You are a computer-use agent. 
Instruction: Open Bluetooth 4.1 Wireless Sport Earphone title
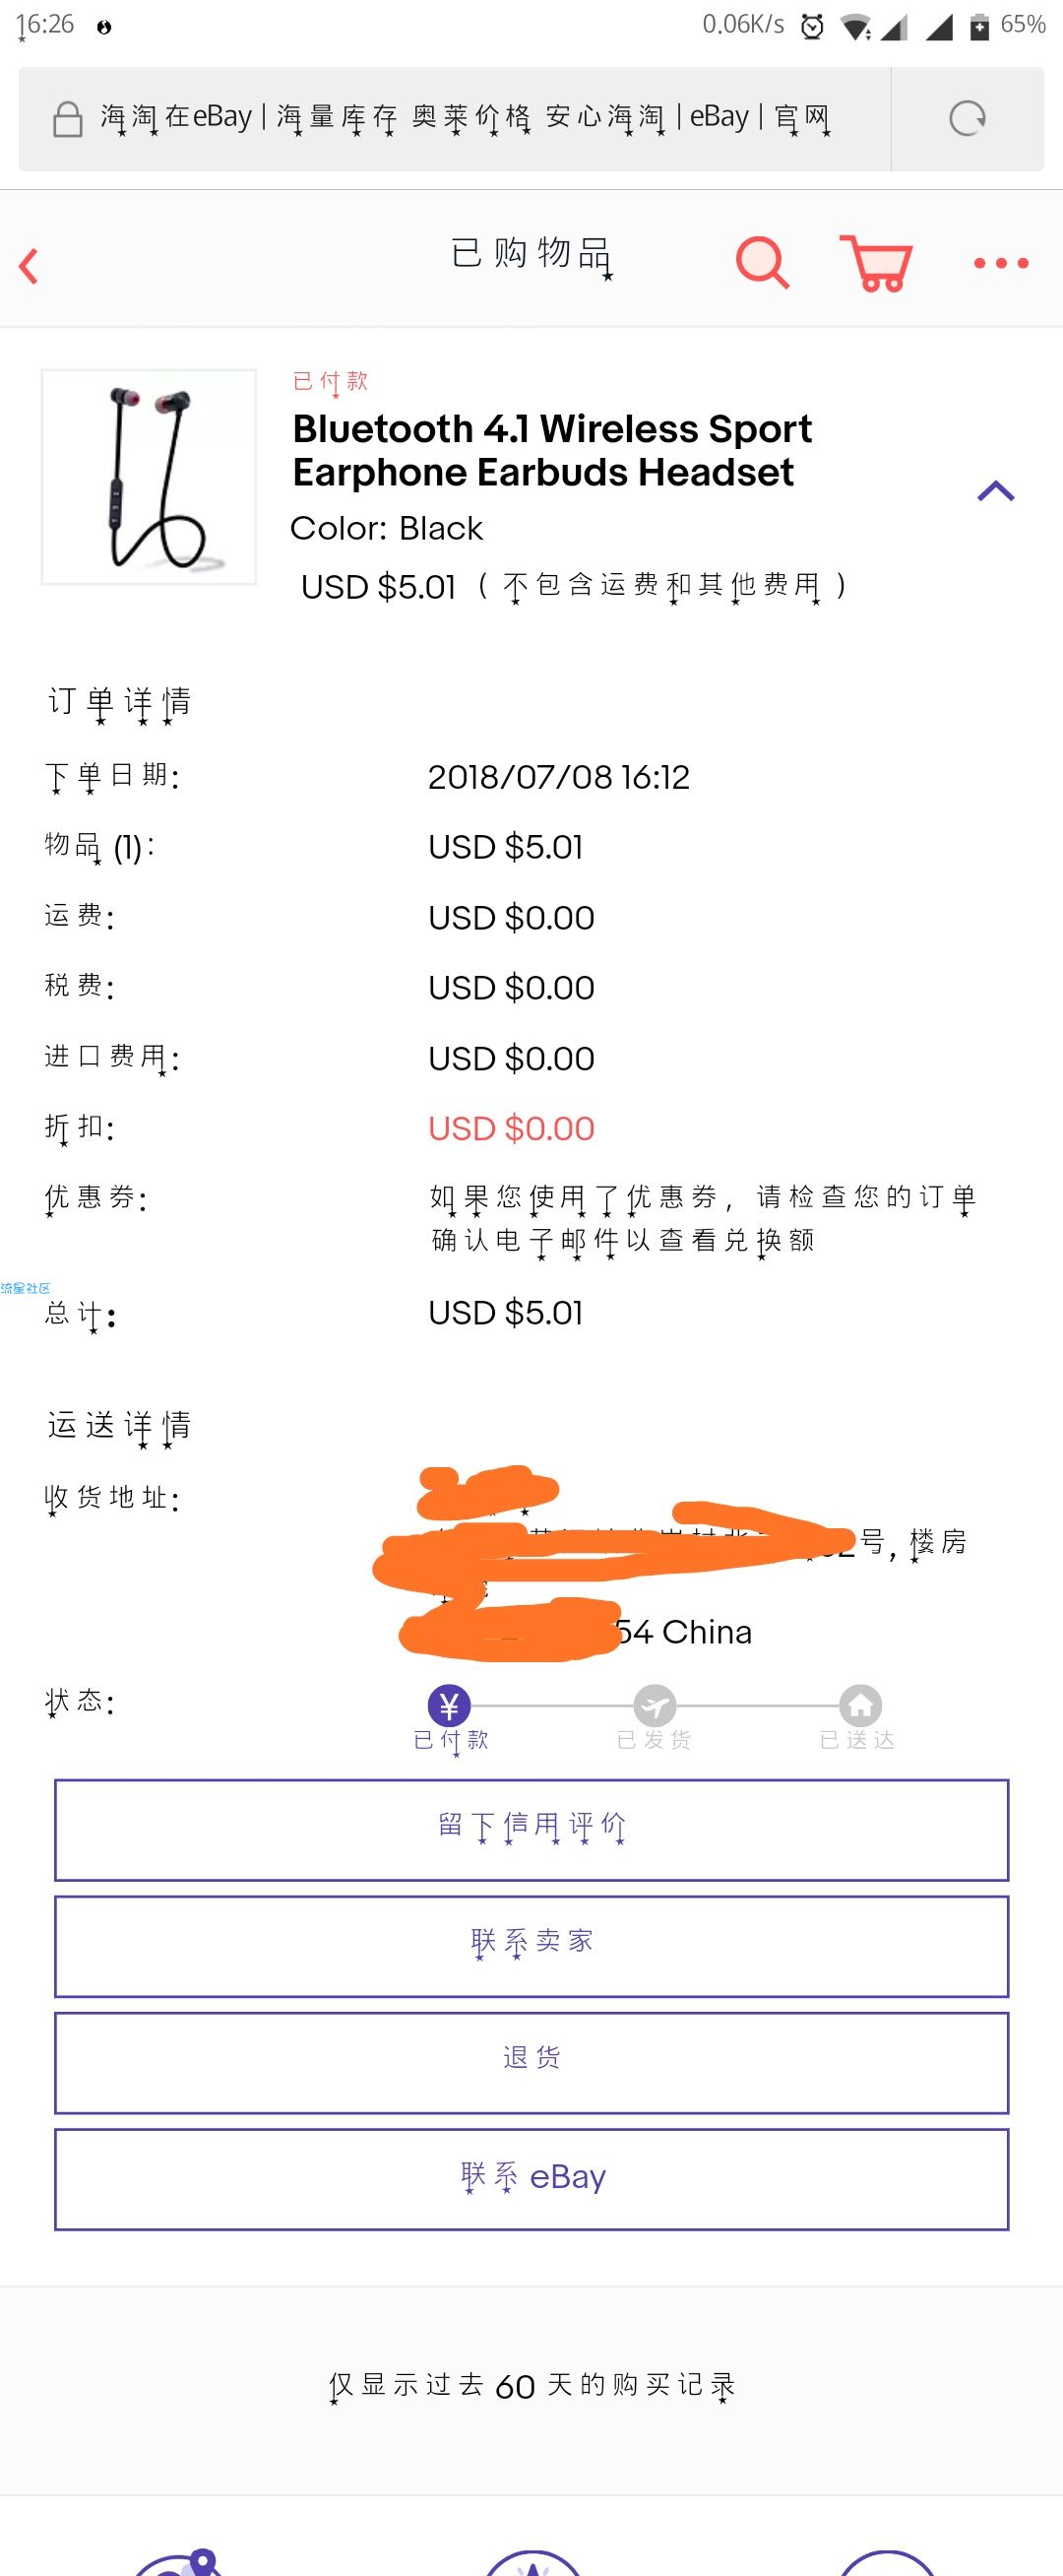click(x=552, y=450)
